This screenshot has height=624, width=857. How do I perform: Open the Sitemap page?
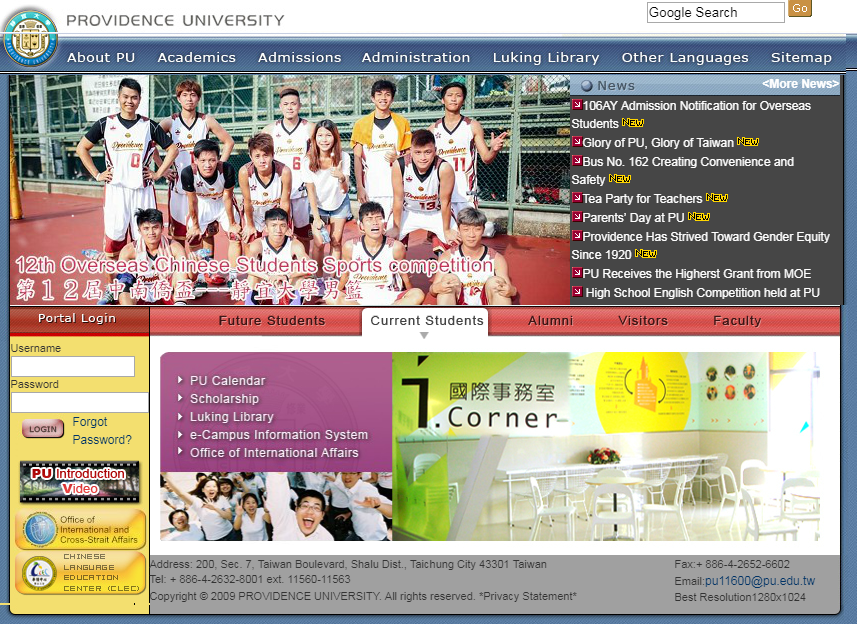pyautogui.click(x=801, y=57)
